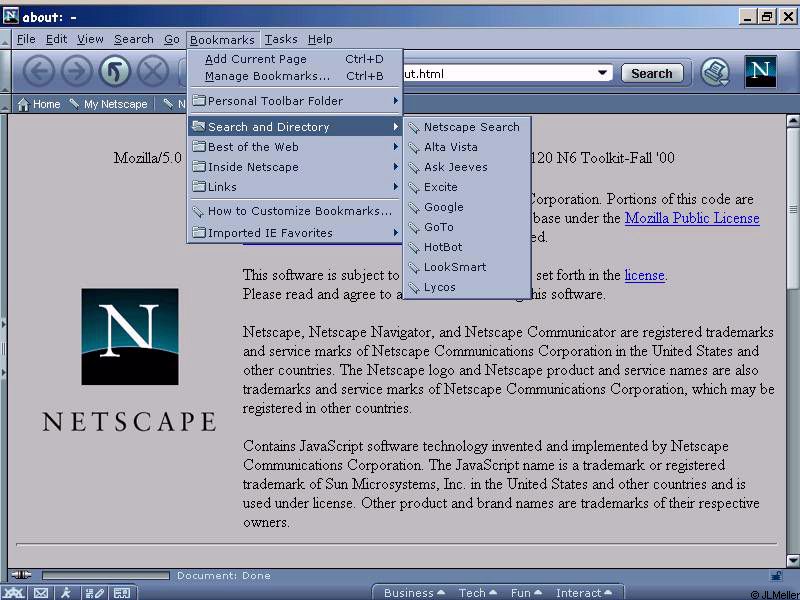Viewport: 800px width, 600px height.
Task: Click the Stop loading button
Action: (153, 71)
